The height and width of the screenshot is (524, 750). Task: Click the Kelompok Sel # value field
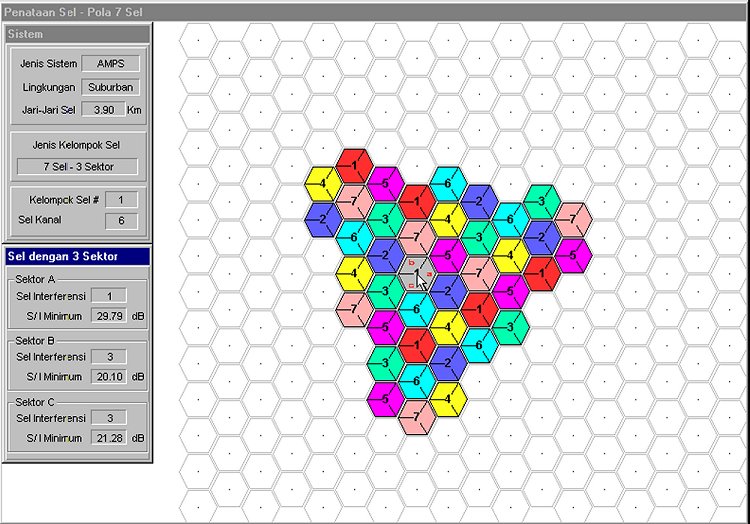click(x=121, y=200)
